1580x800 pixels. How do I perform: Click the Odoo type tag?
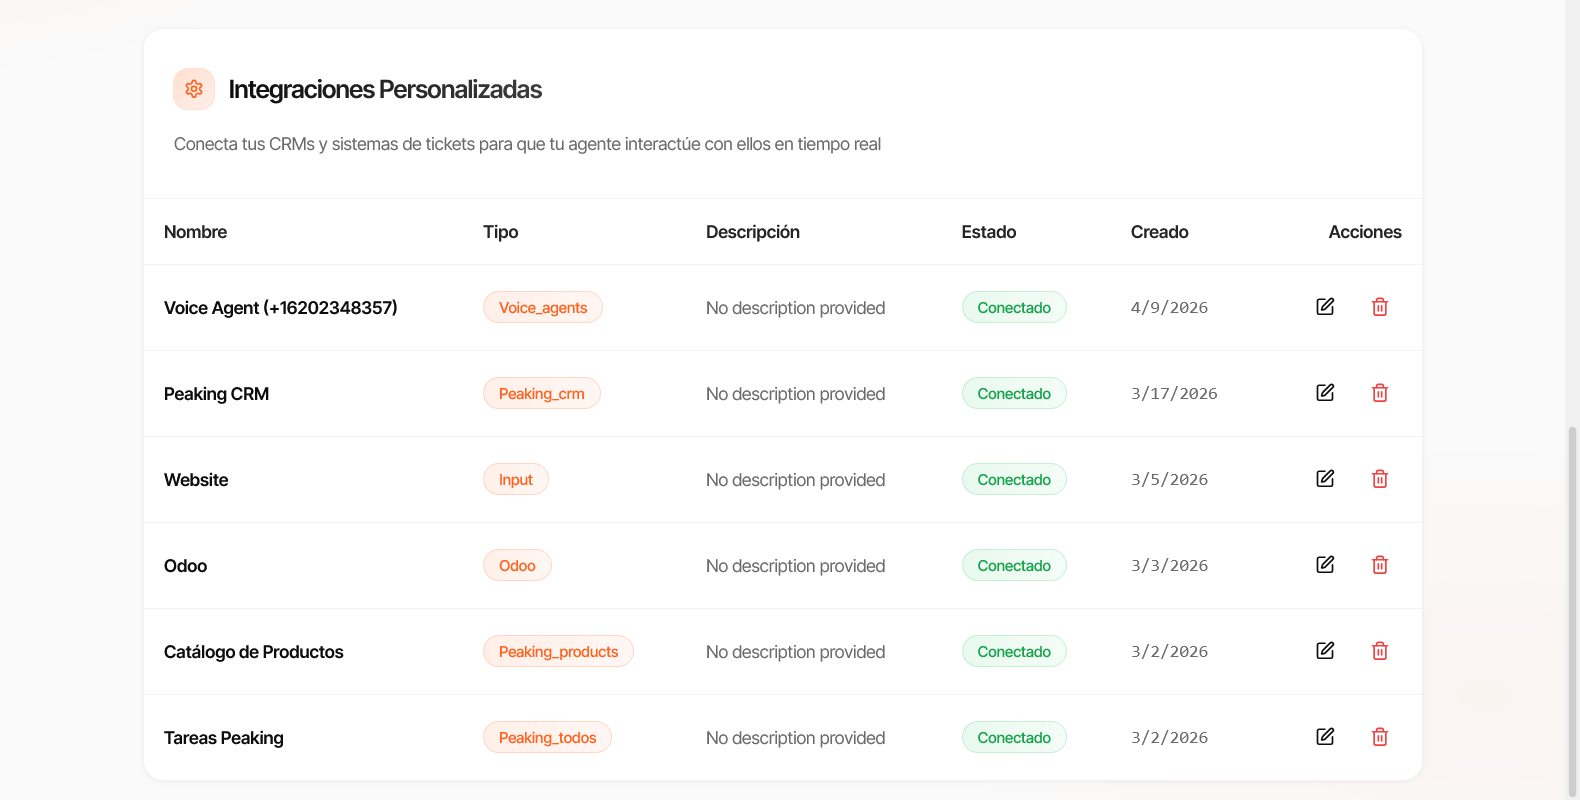517,565
